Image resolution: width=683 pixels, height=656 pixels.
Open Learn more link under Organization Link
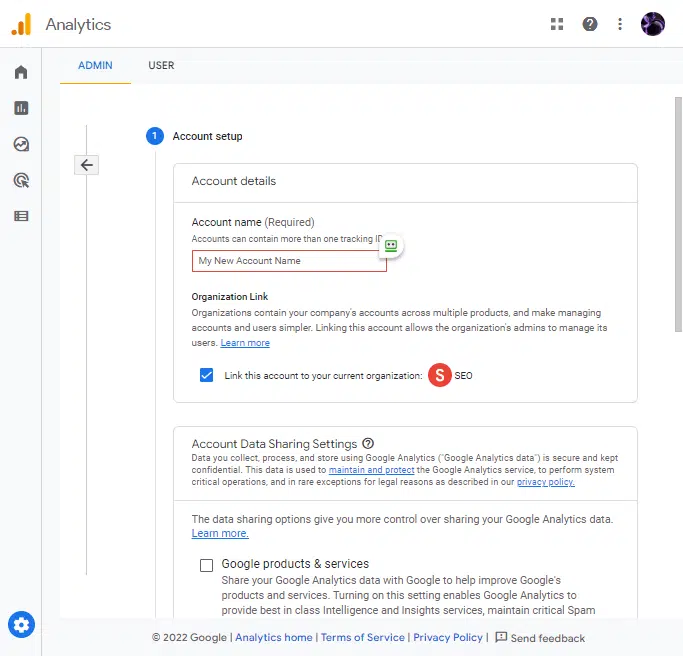245,343
